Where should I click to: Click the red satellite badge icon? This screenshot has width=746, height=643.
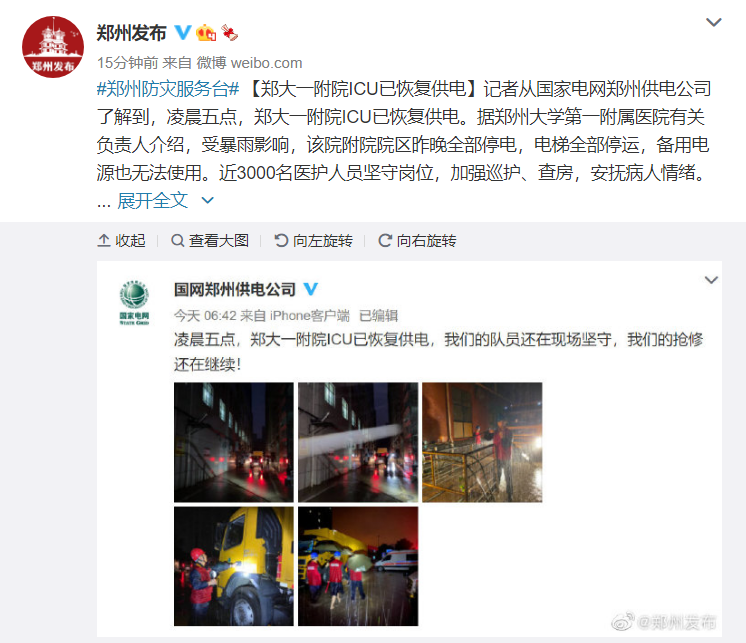229,32
